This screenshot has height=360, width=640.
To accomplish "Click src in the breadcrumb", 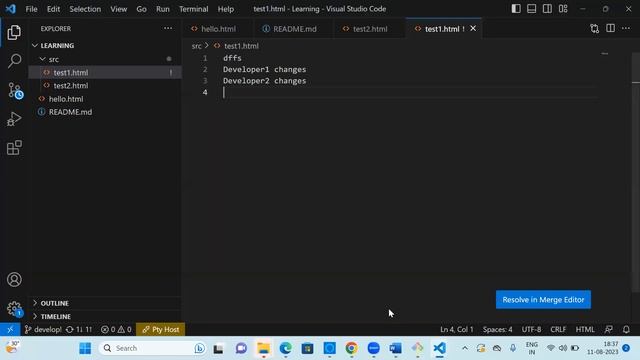I will tap(196, 46).
